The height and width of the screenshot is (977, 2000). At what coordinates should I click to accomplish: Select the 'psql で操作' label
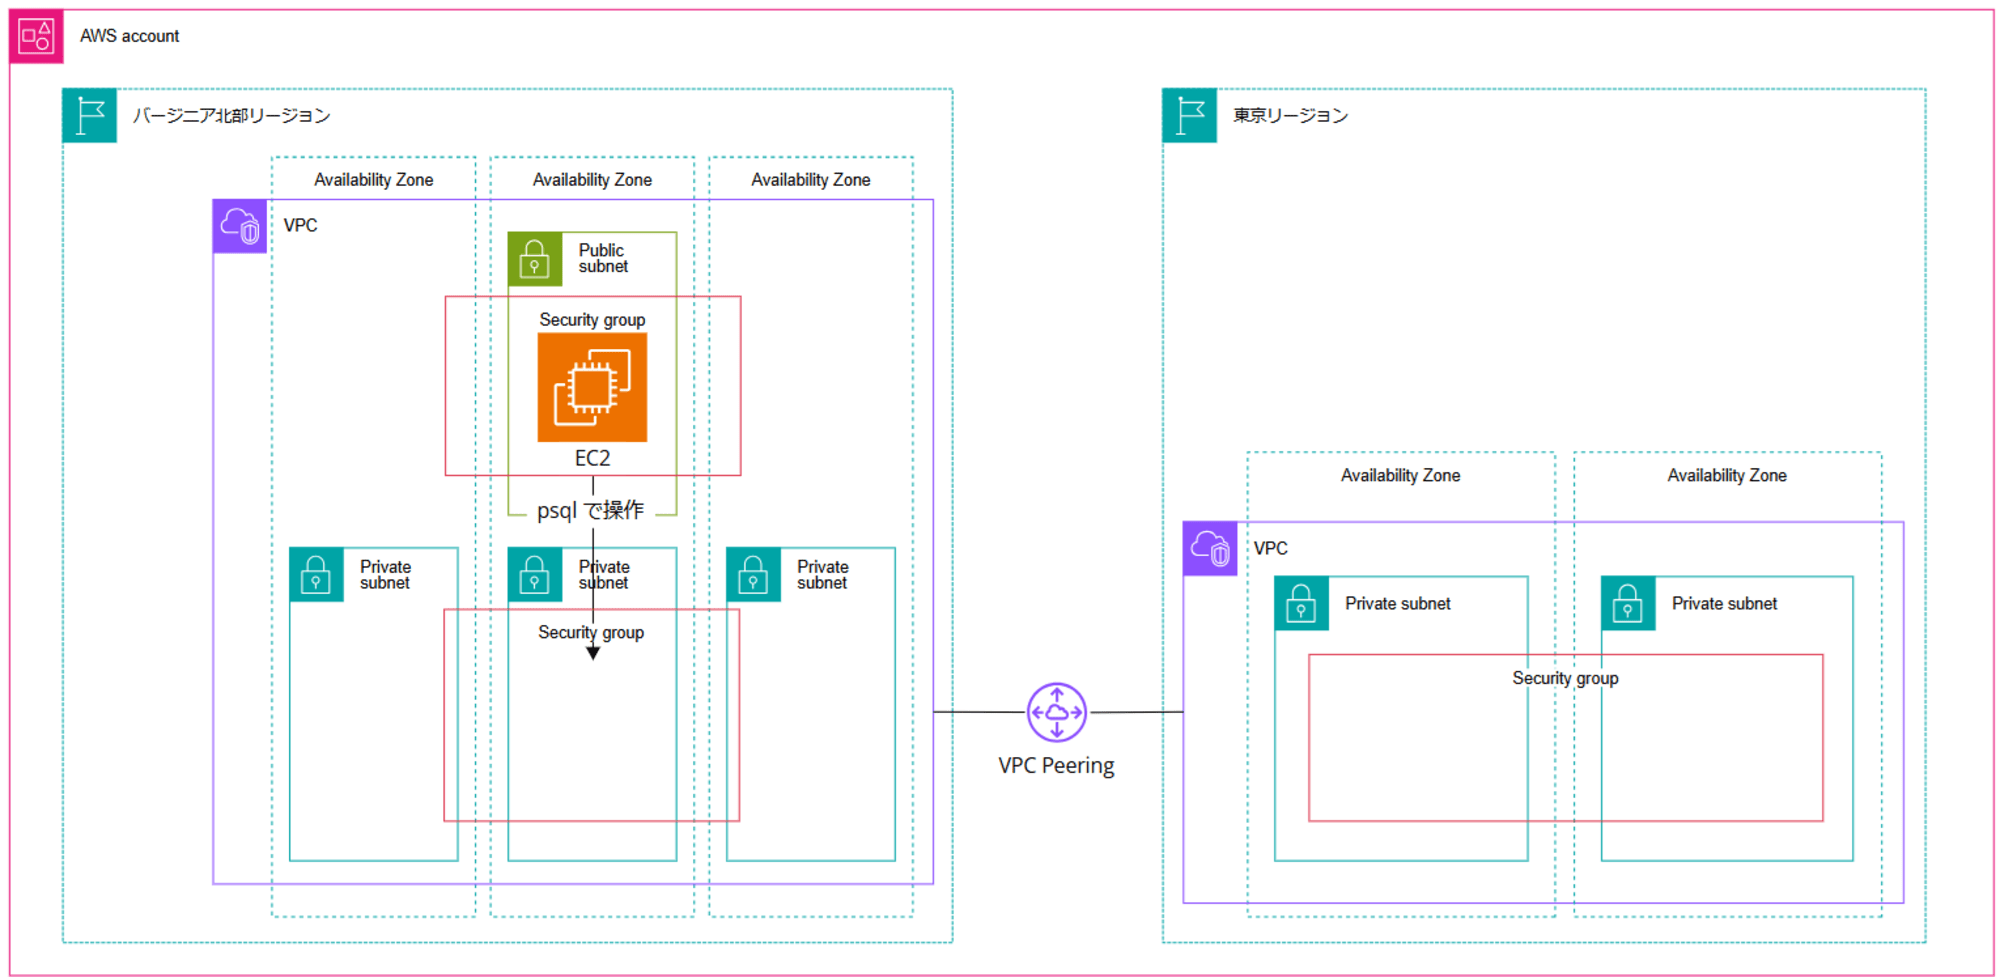pyautogui.click(x=590, y=510)
